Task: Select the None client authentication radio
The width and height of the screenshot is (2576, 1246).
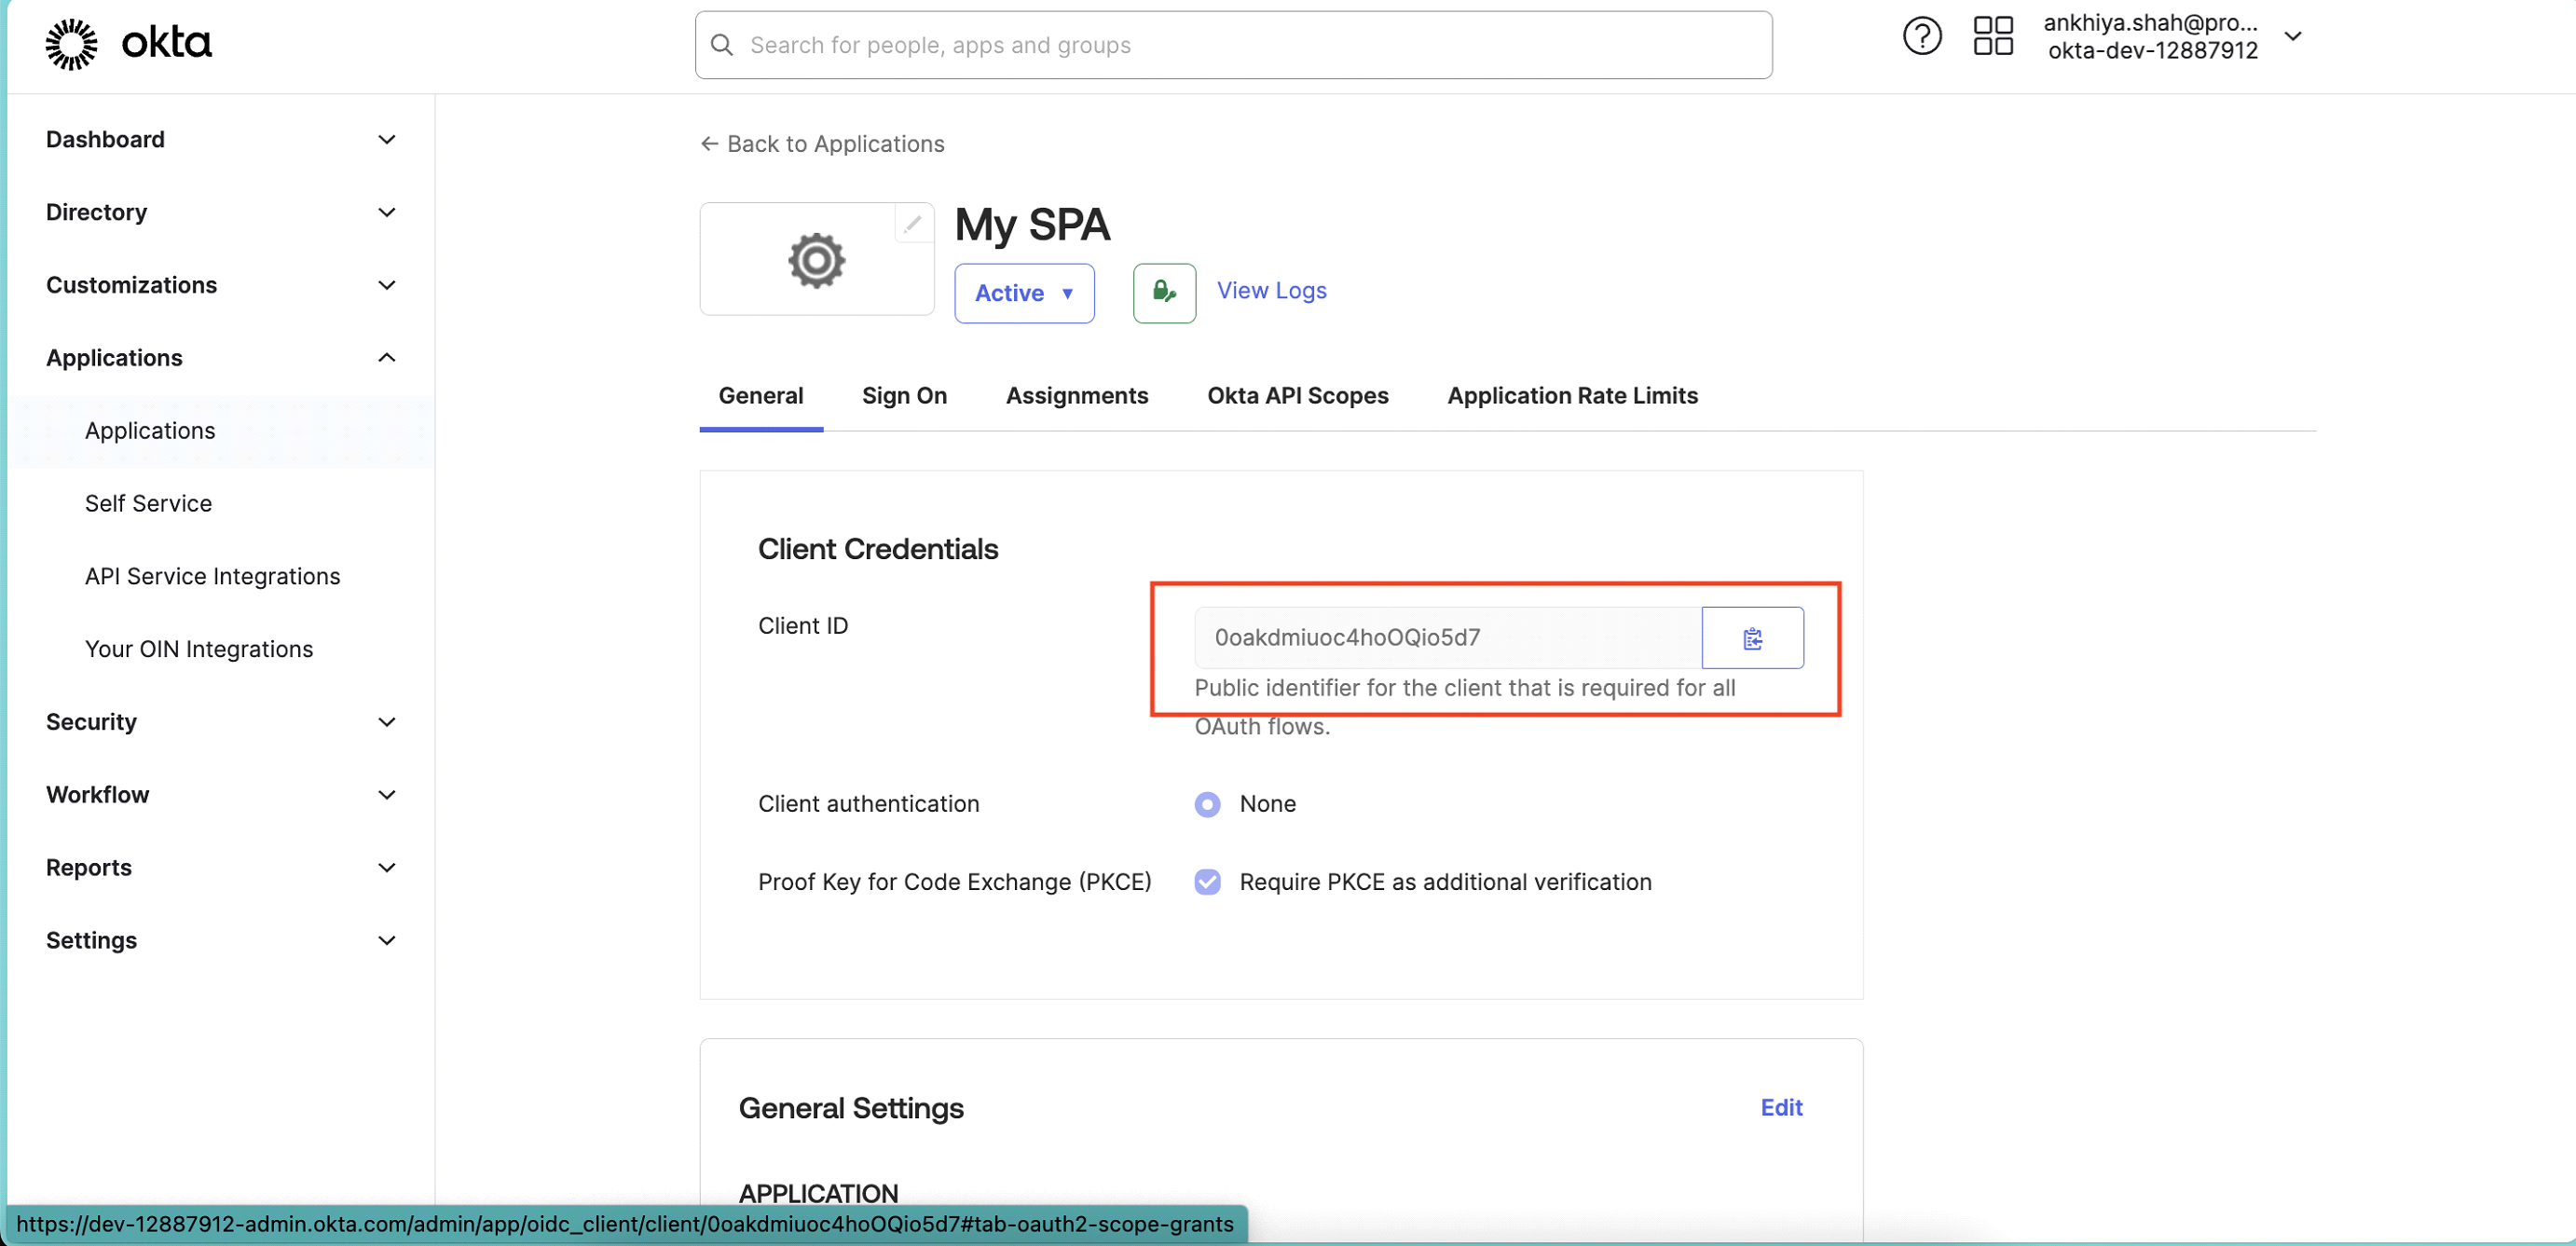Action: [x=1207, y=804]
